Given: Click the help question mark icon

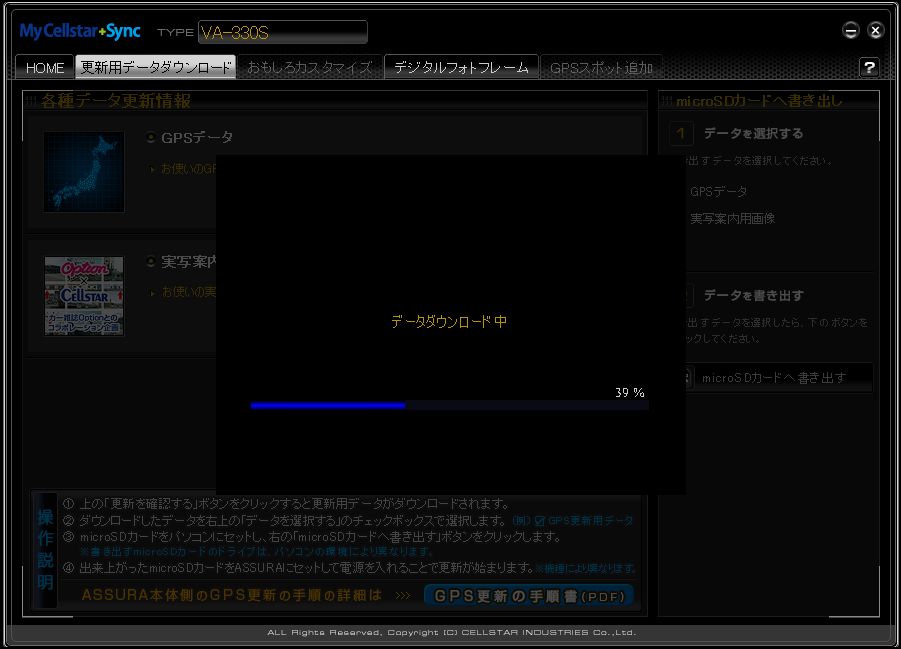Looking at the screenshot, I should (x=869, y=67).
